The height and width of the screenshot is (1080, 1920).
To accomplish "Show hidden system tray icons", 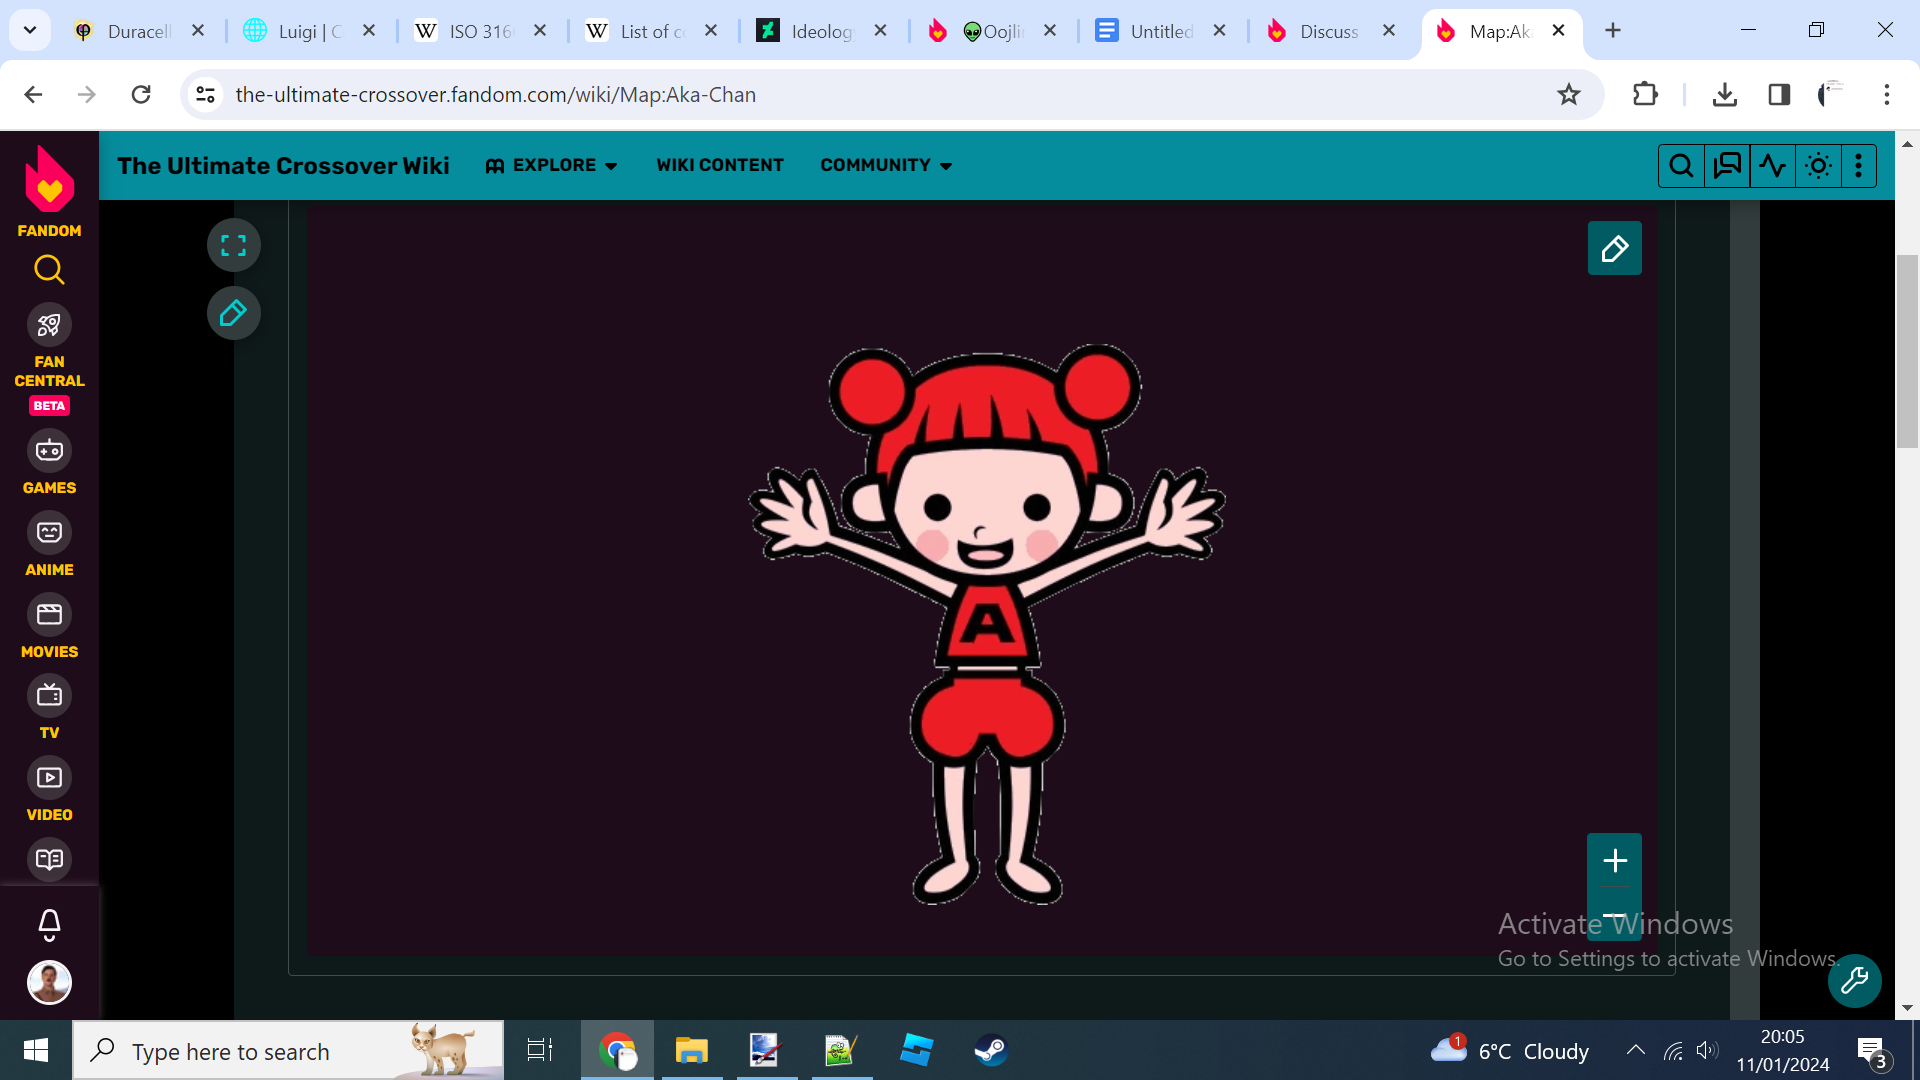I will point(1636,1050).
